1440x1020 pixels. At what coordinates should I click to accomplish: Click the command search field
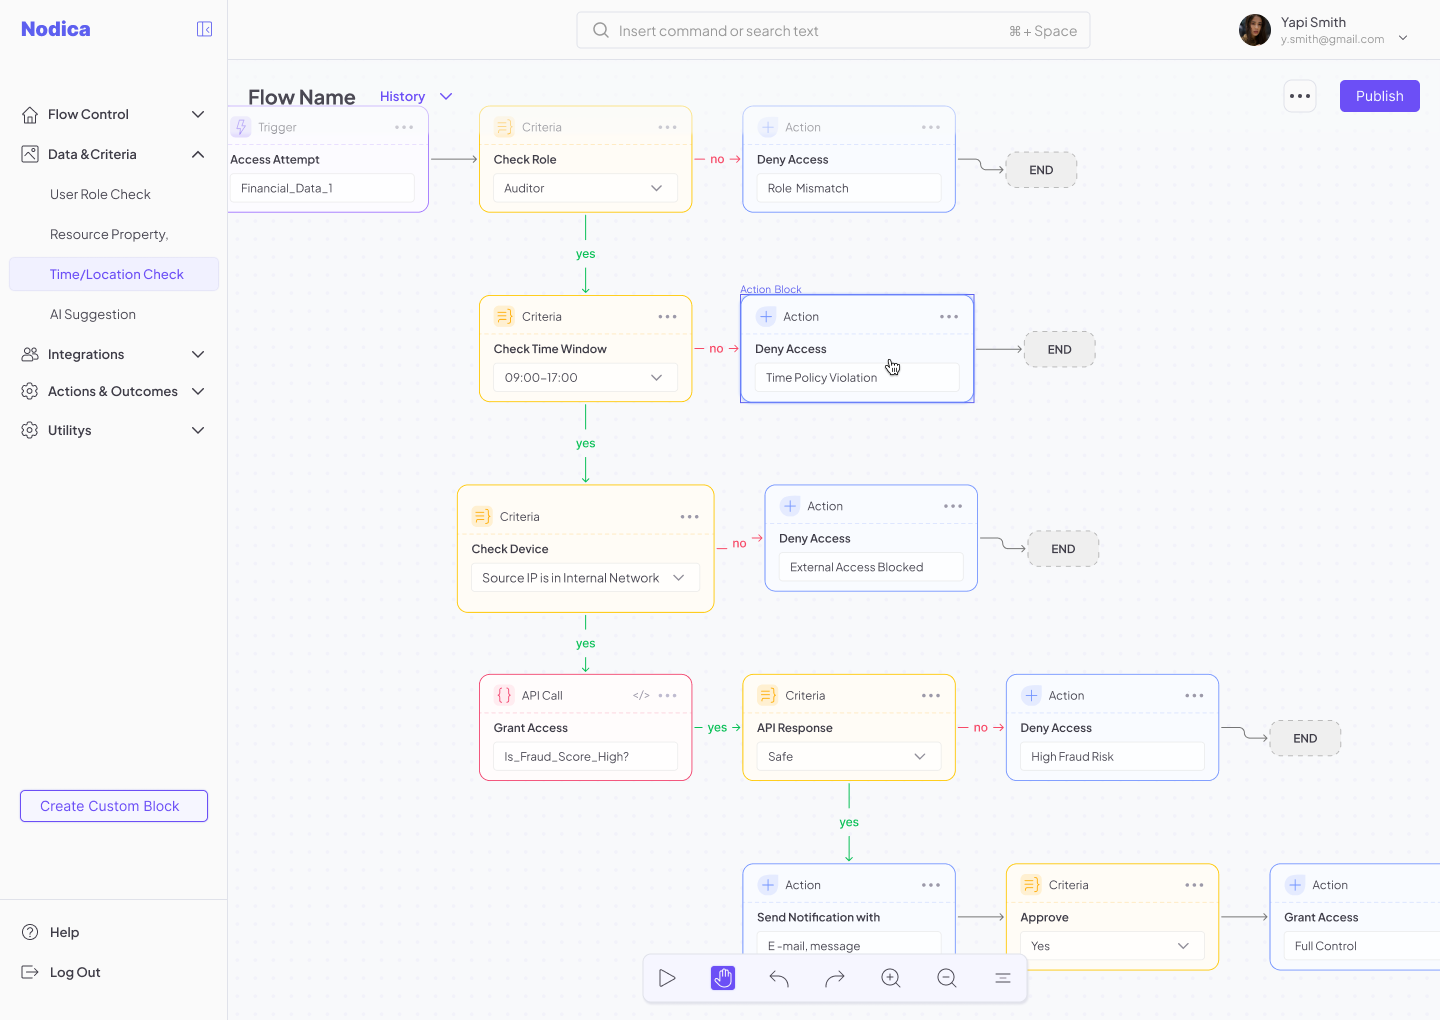pos(833,30)
